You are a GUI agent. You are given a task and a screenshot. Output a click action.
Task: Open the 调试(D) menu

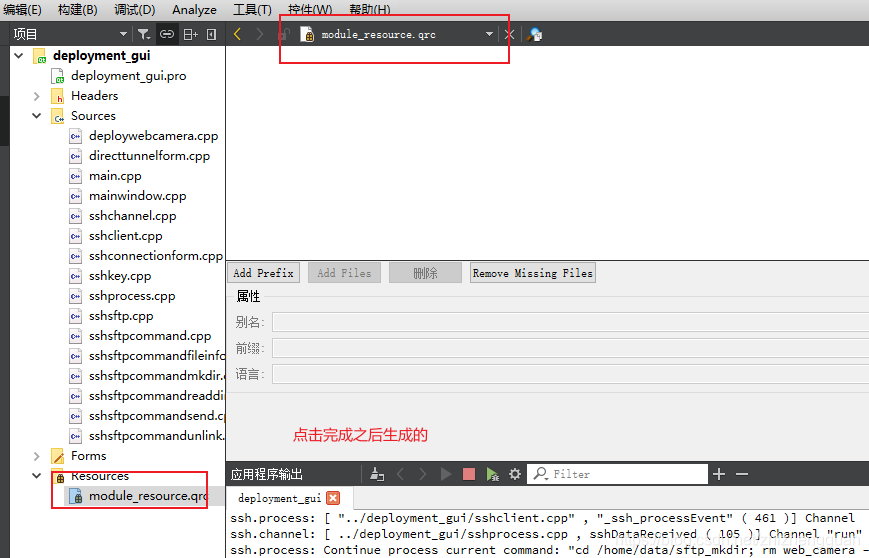click(x=135, y=9)
